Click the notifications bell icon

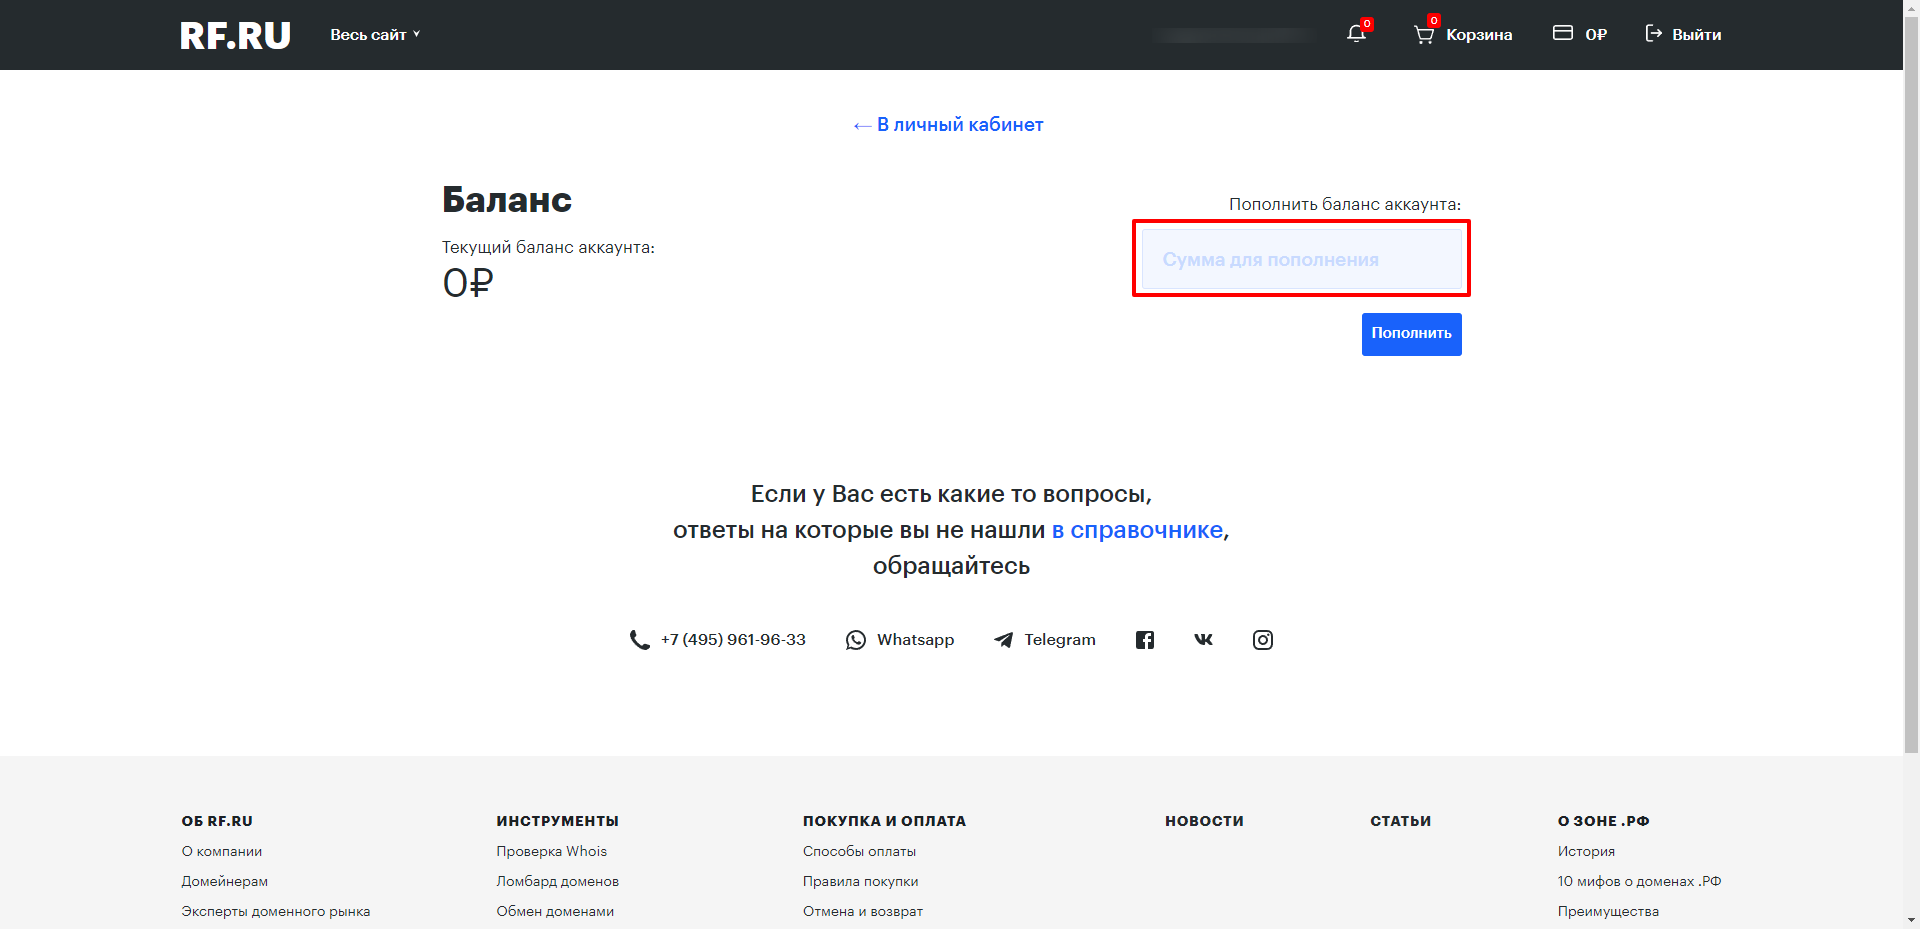click(1356, 34)
